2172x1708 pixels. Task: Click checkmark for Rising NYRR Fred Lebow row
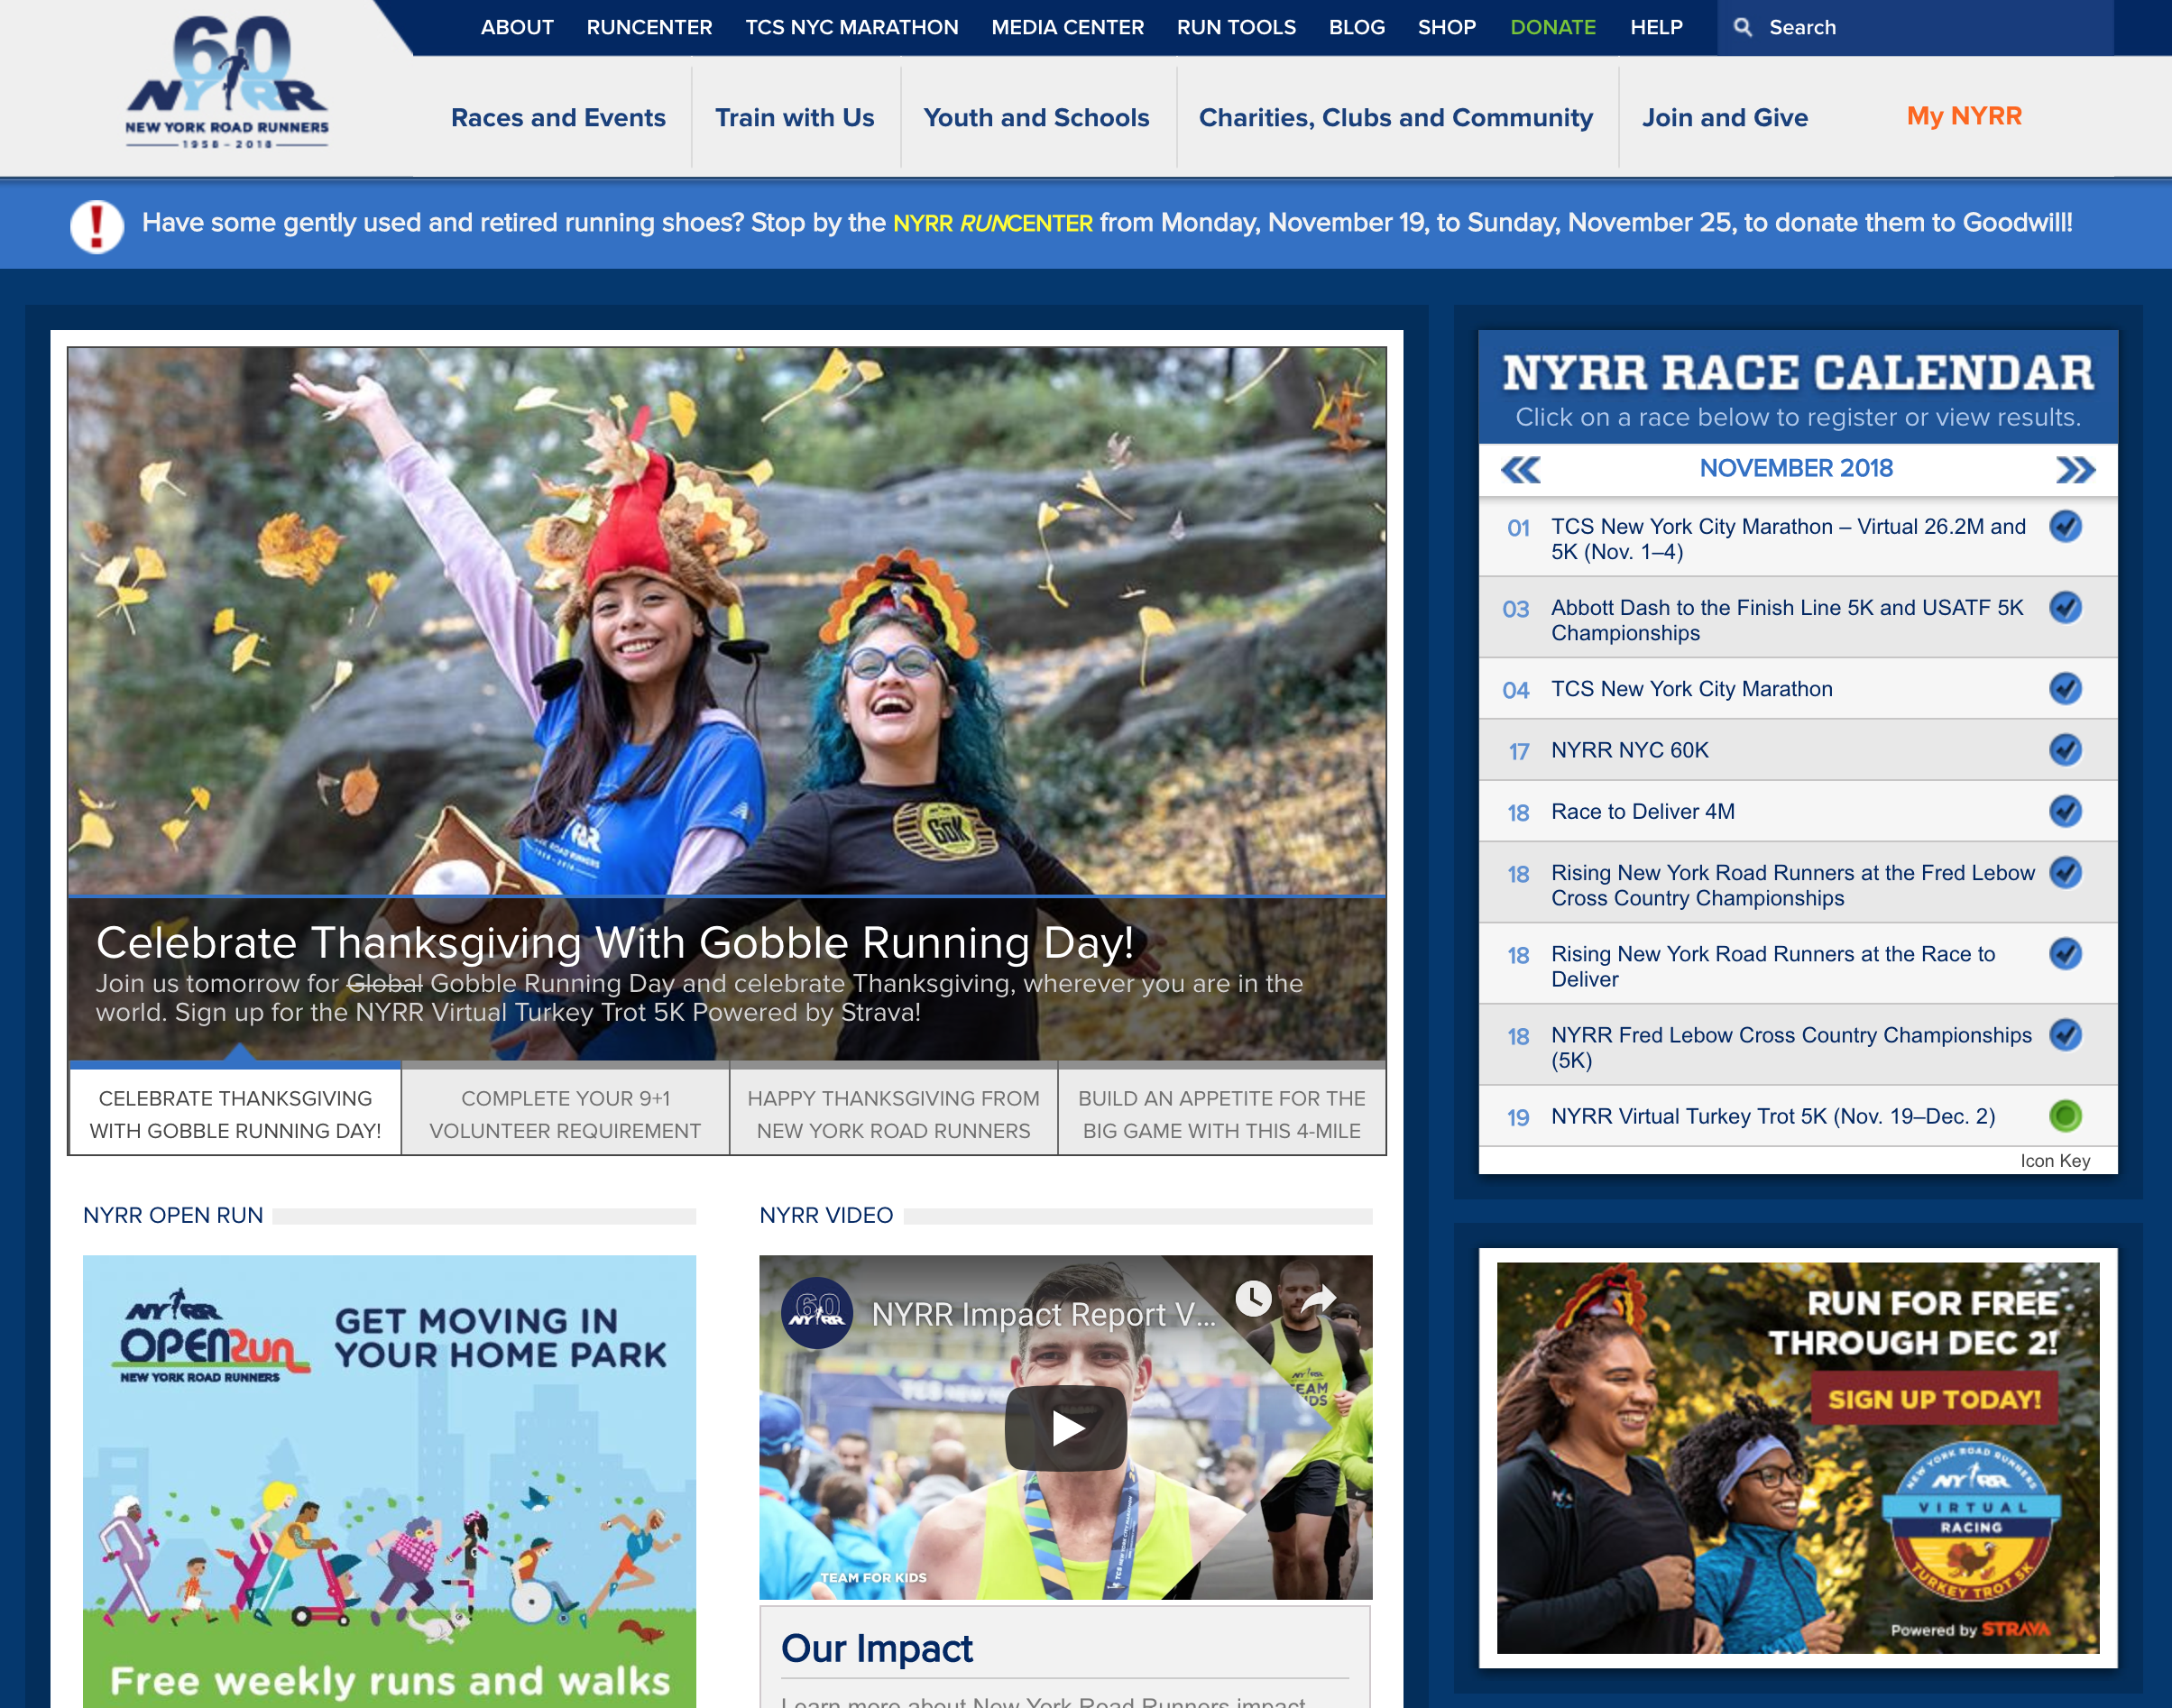[x=2065, y=872]
